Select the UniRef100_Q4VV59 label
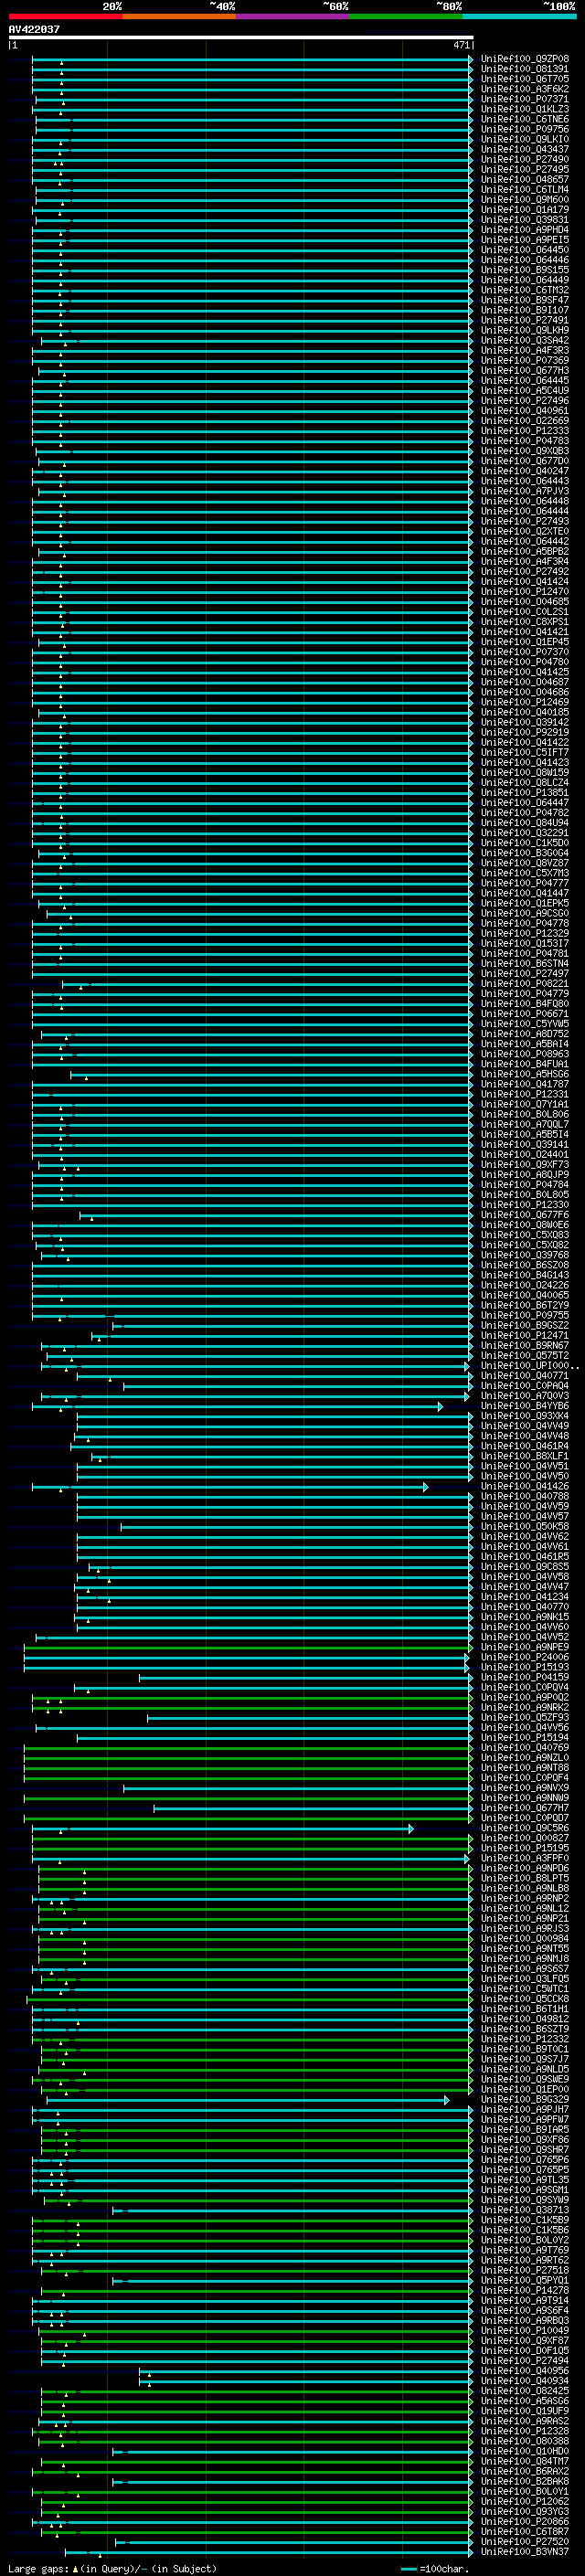 click(525, 1506)
